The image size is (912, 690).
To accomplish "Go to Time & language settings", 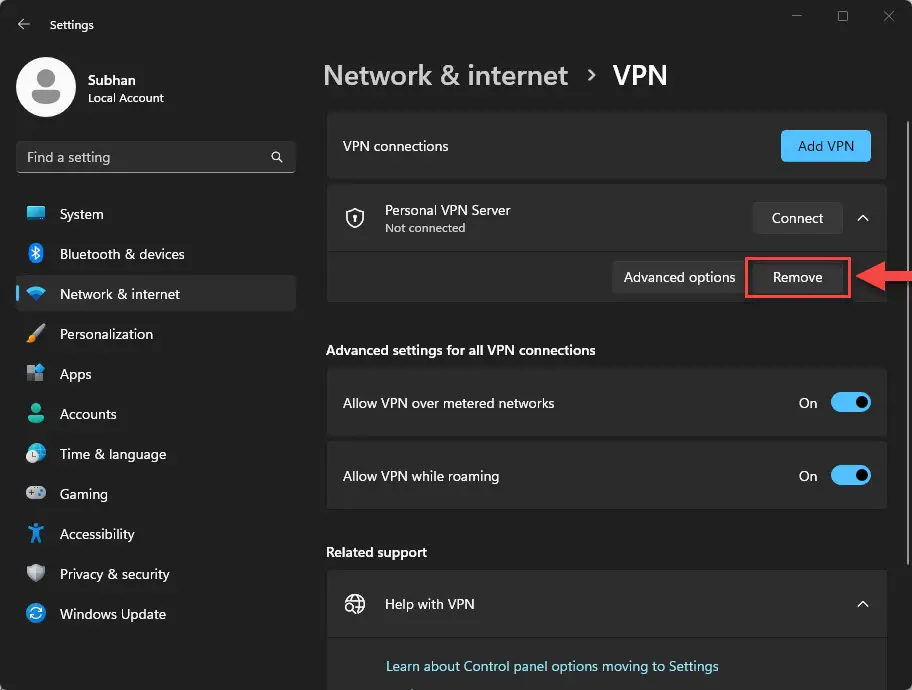I will (x=112, y=454).
